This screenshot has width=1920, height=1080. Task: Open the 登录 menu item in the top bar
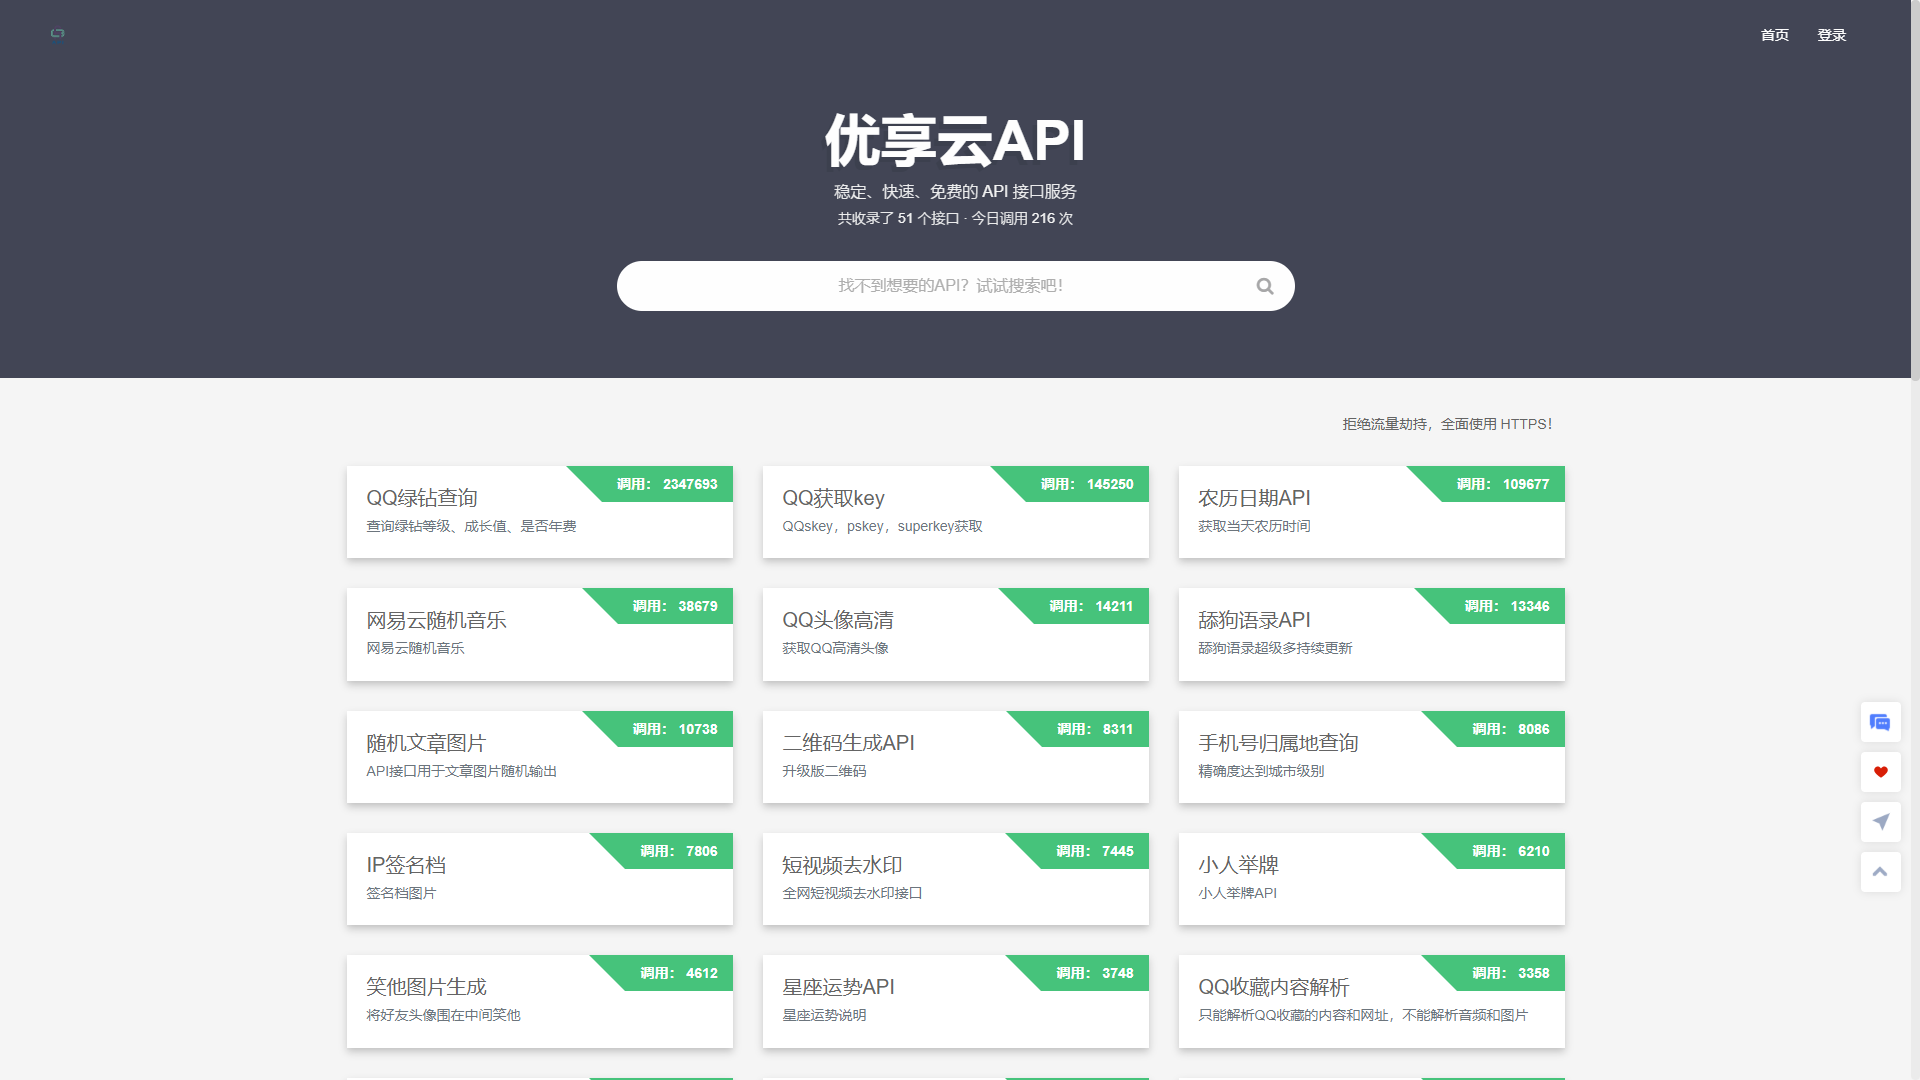1832,34
